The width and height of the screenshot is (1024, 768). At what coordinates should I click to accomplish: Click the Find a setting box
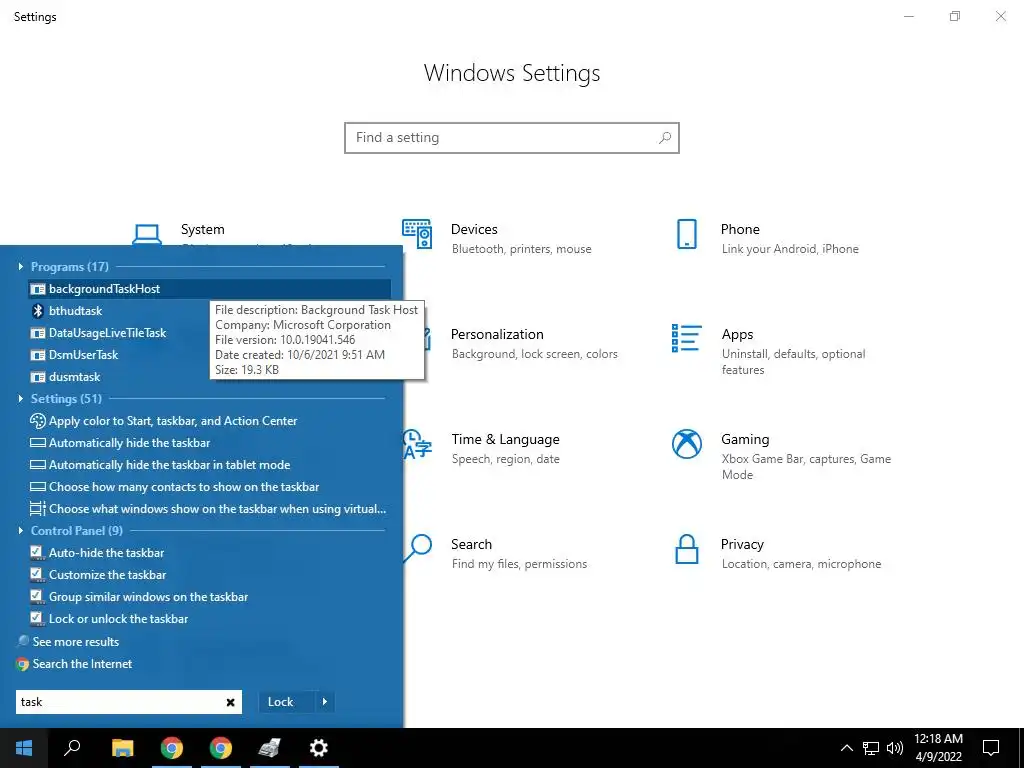[512, 138]
